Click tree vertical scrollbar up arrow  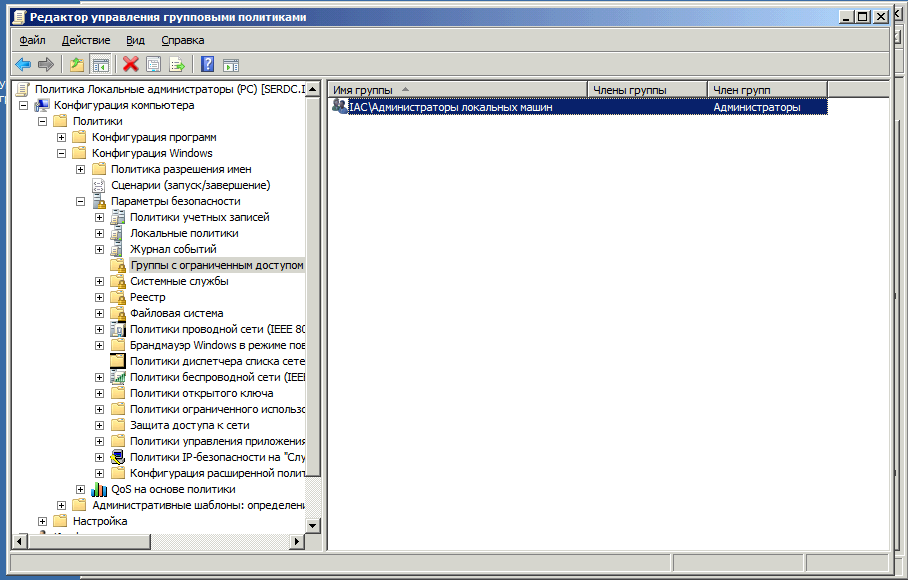point(313,89)
